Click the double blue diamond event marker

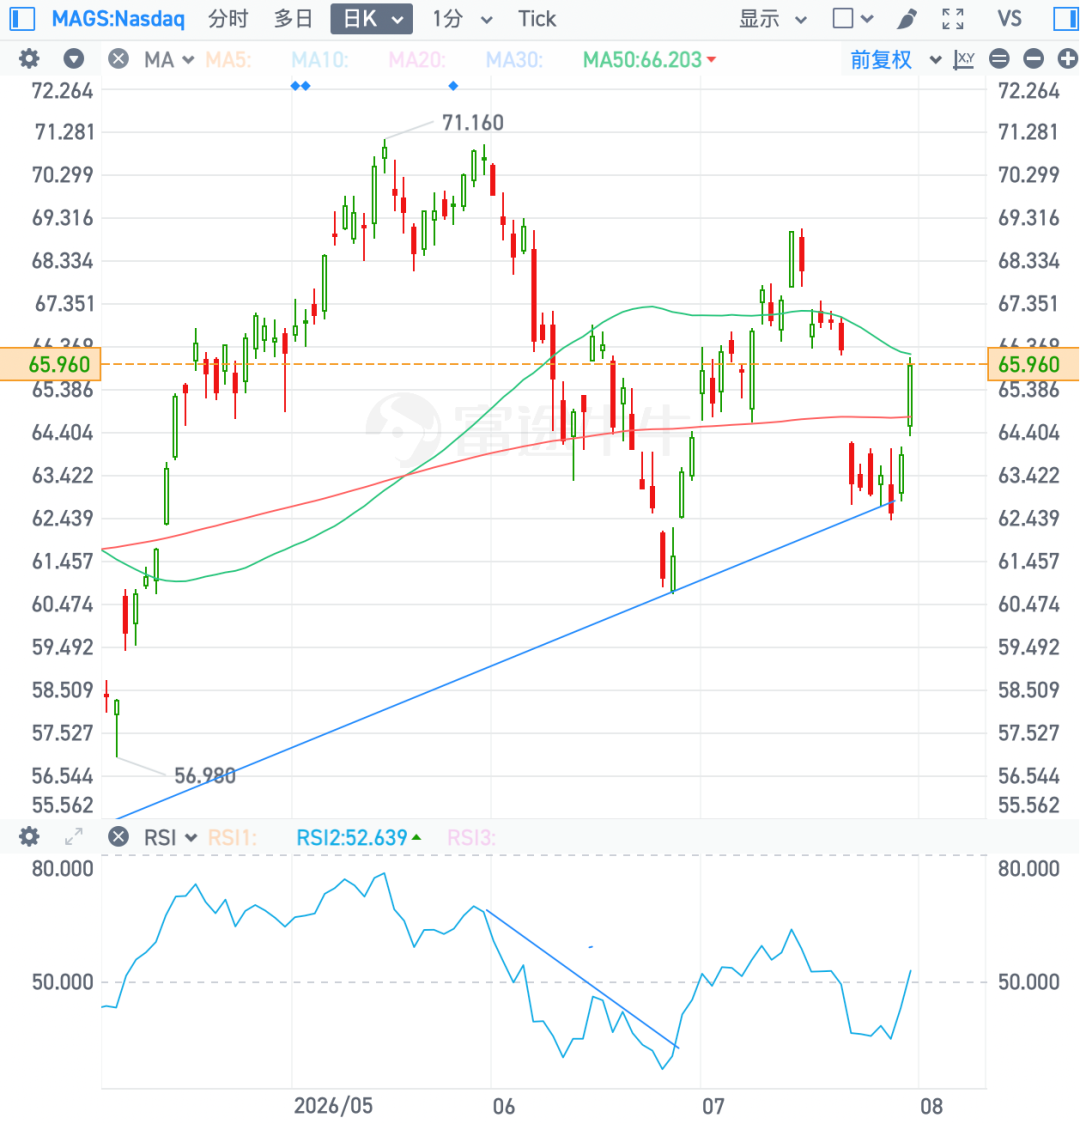(x=300, y=86)
